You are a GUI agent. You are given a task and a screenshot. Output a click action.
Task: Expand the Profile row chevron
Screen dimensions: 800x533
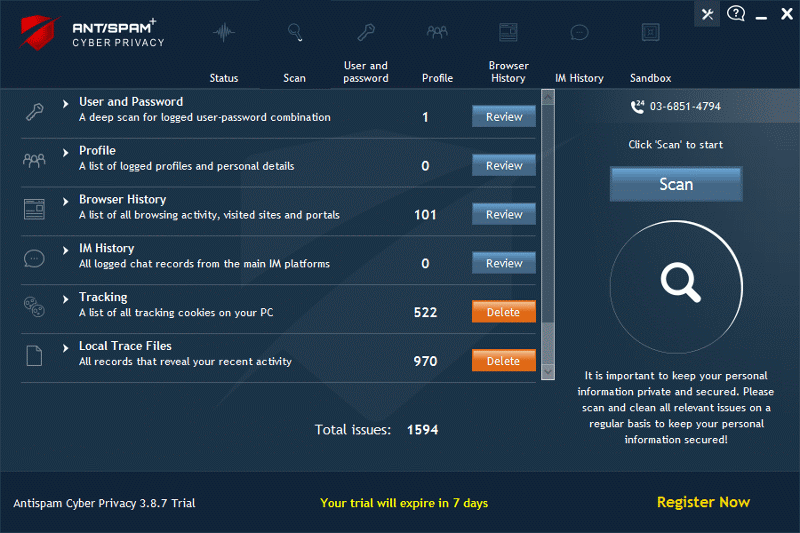(x=65, y=153)
